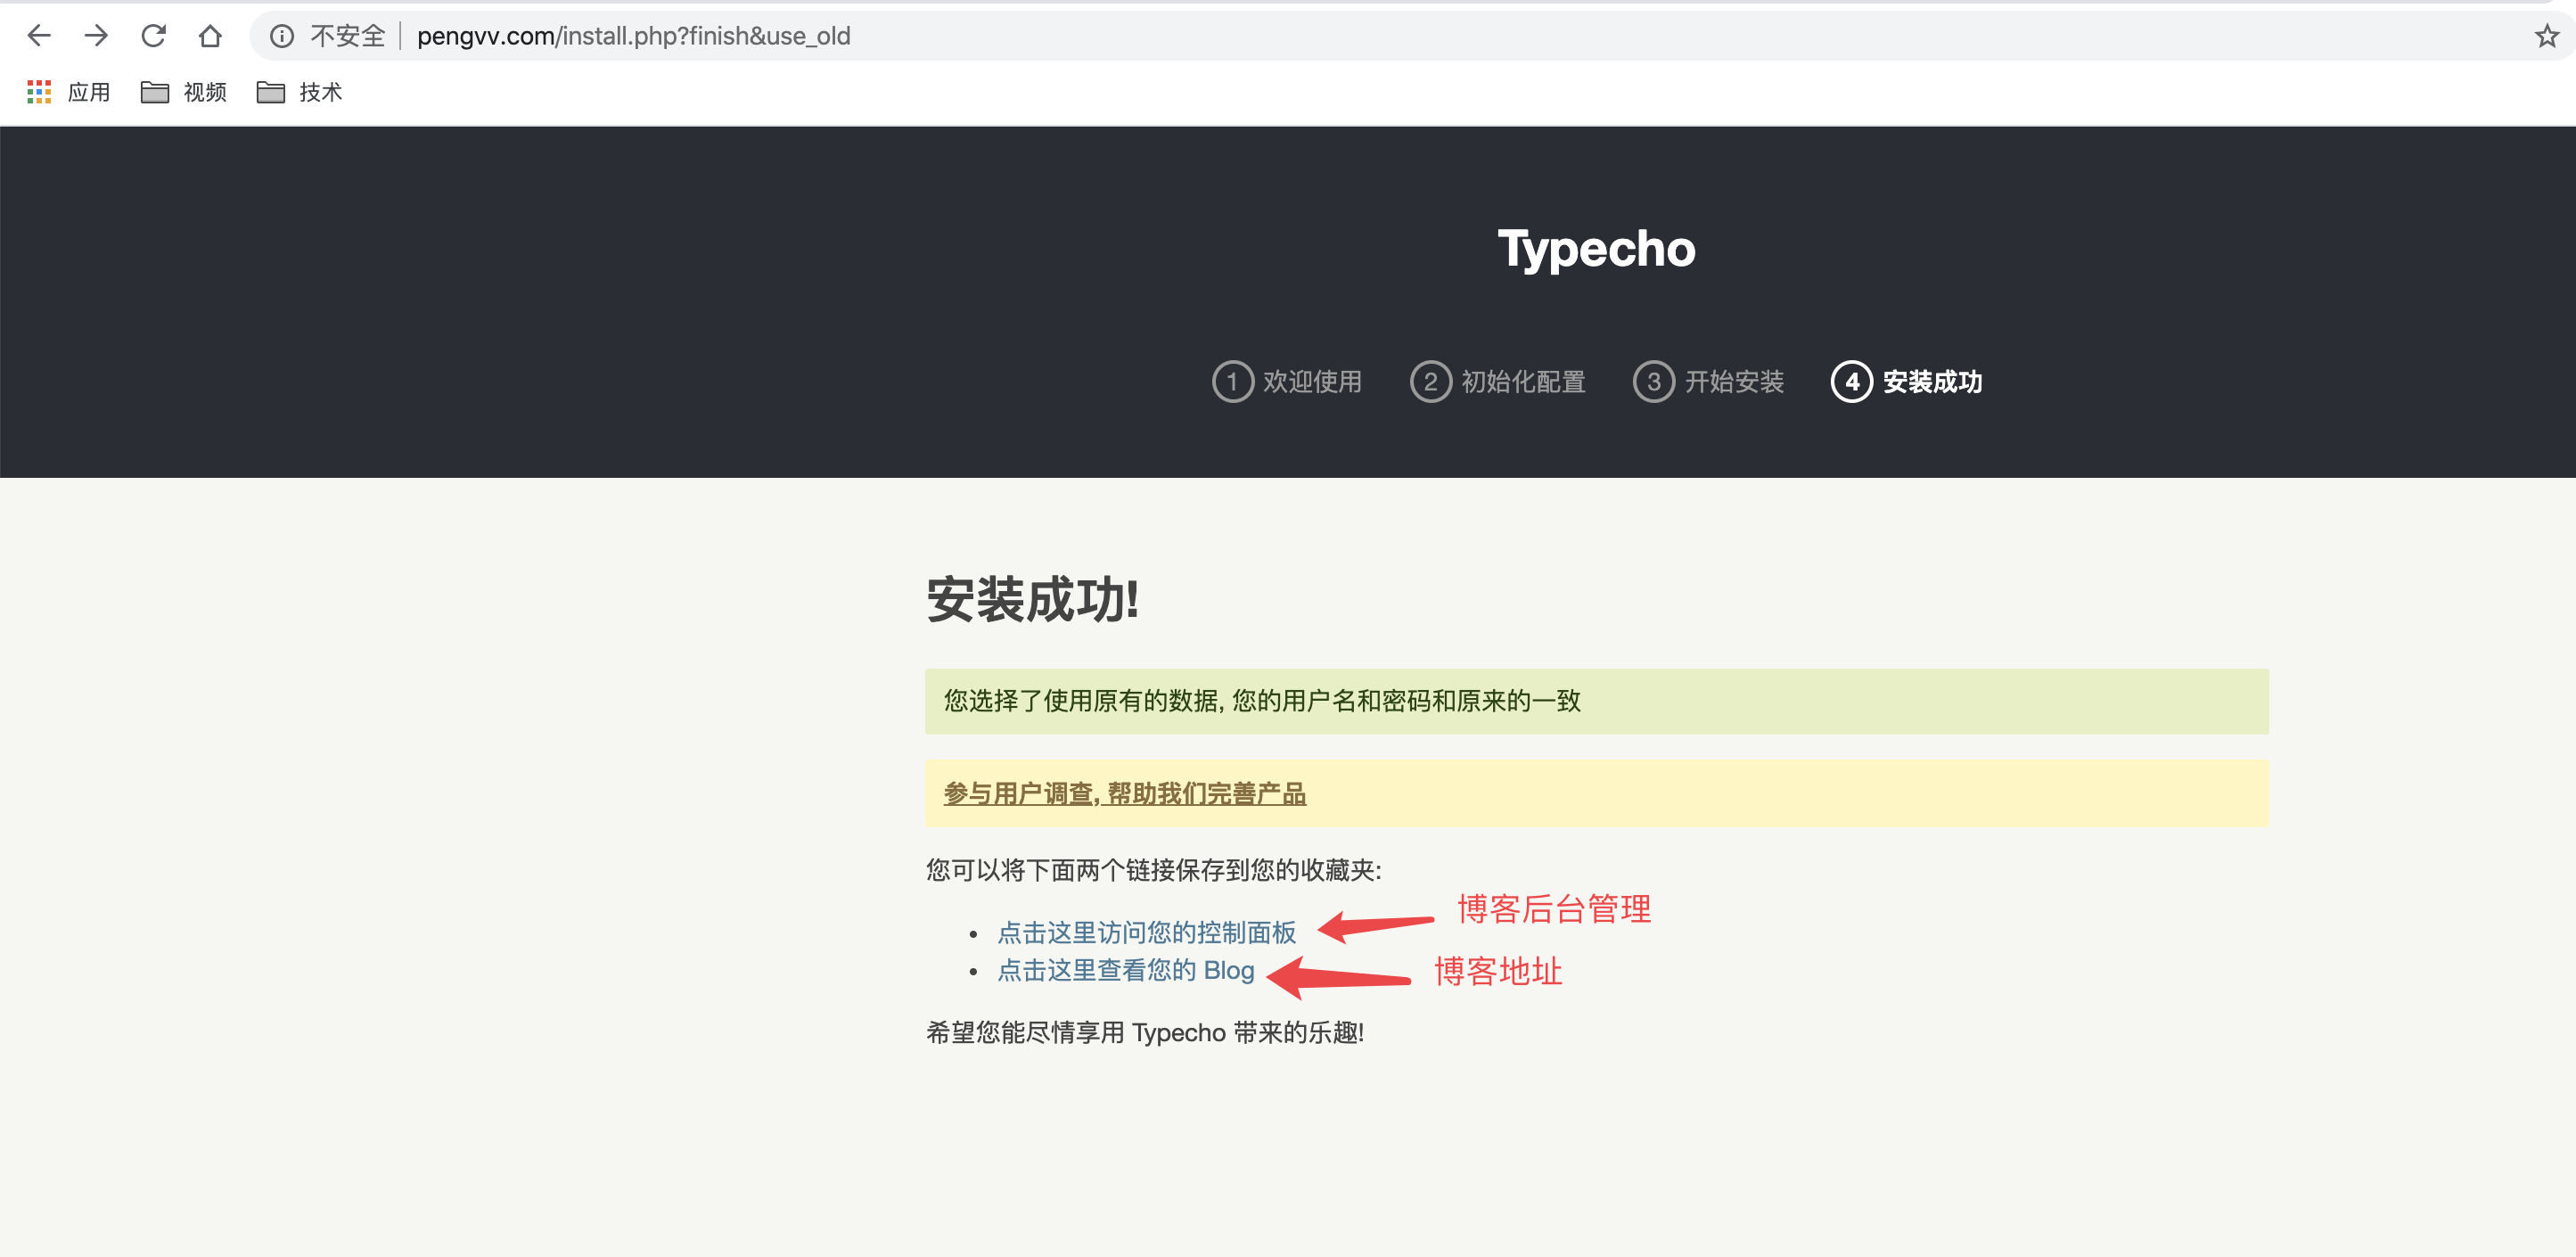Open the 应用 apps grid shortcut
The image size is (2576, 1257).
pos(68,92)
